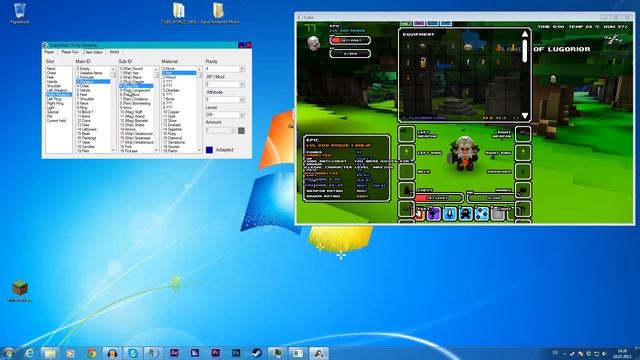Click the red health bar in game HUD
The width and height of the screenshot is (640, 360).
coord(350,40)
